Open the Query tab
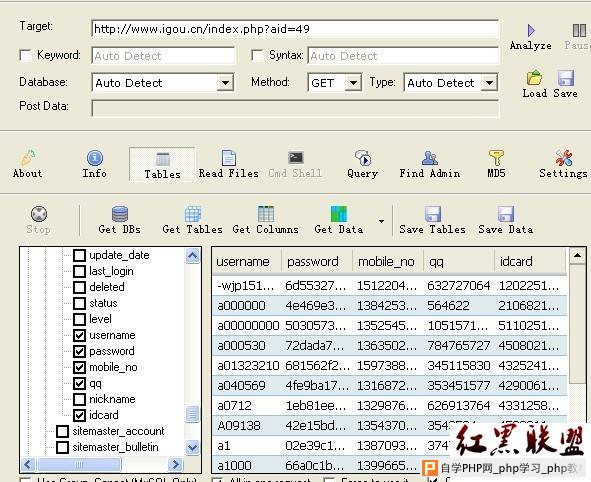The width and height of the screenshot is (591, 482). 363,164
